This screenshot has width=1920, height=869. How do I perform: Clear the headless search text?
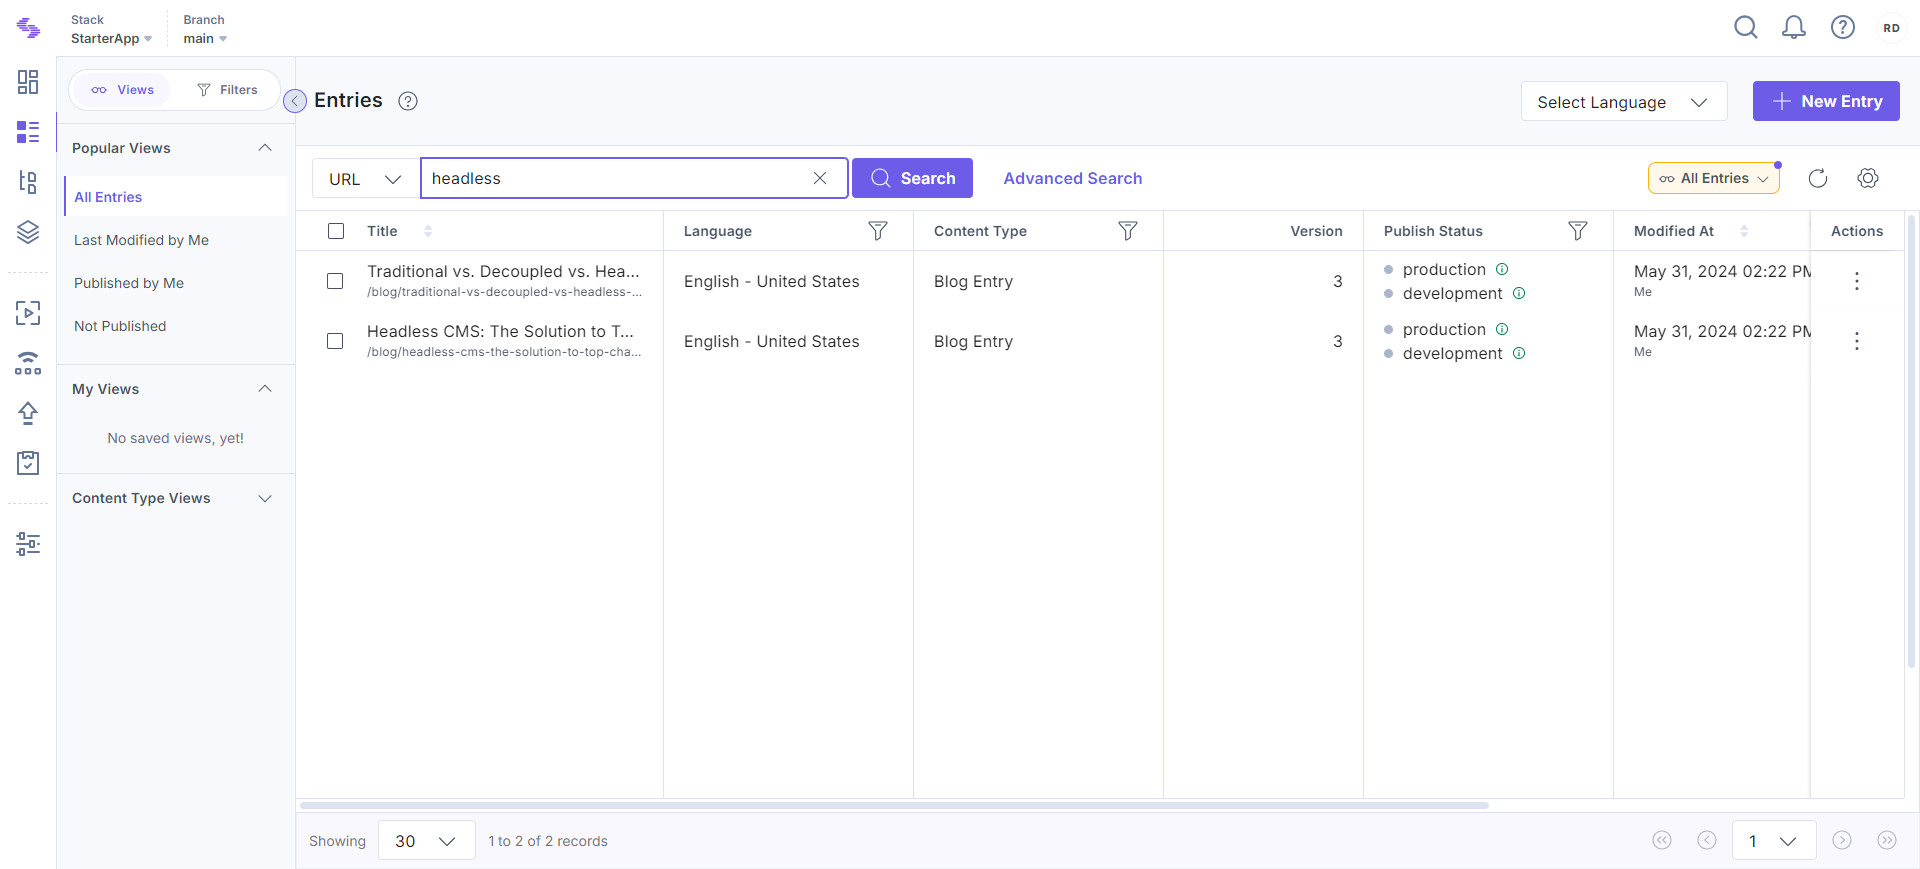(820, 178)
